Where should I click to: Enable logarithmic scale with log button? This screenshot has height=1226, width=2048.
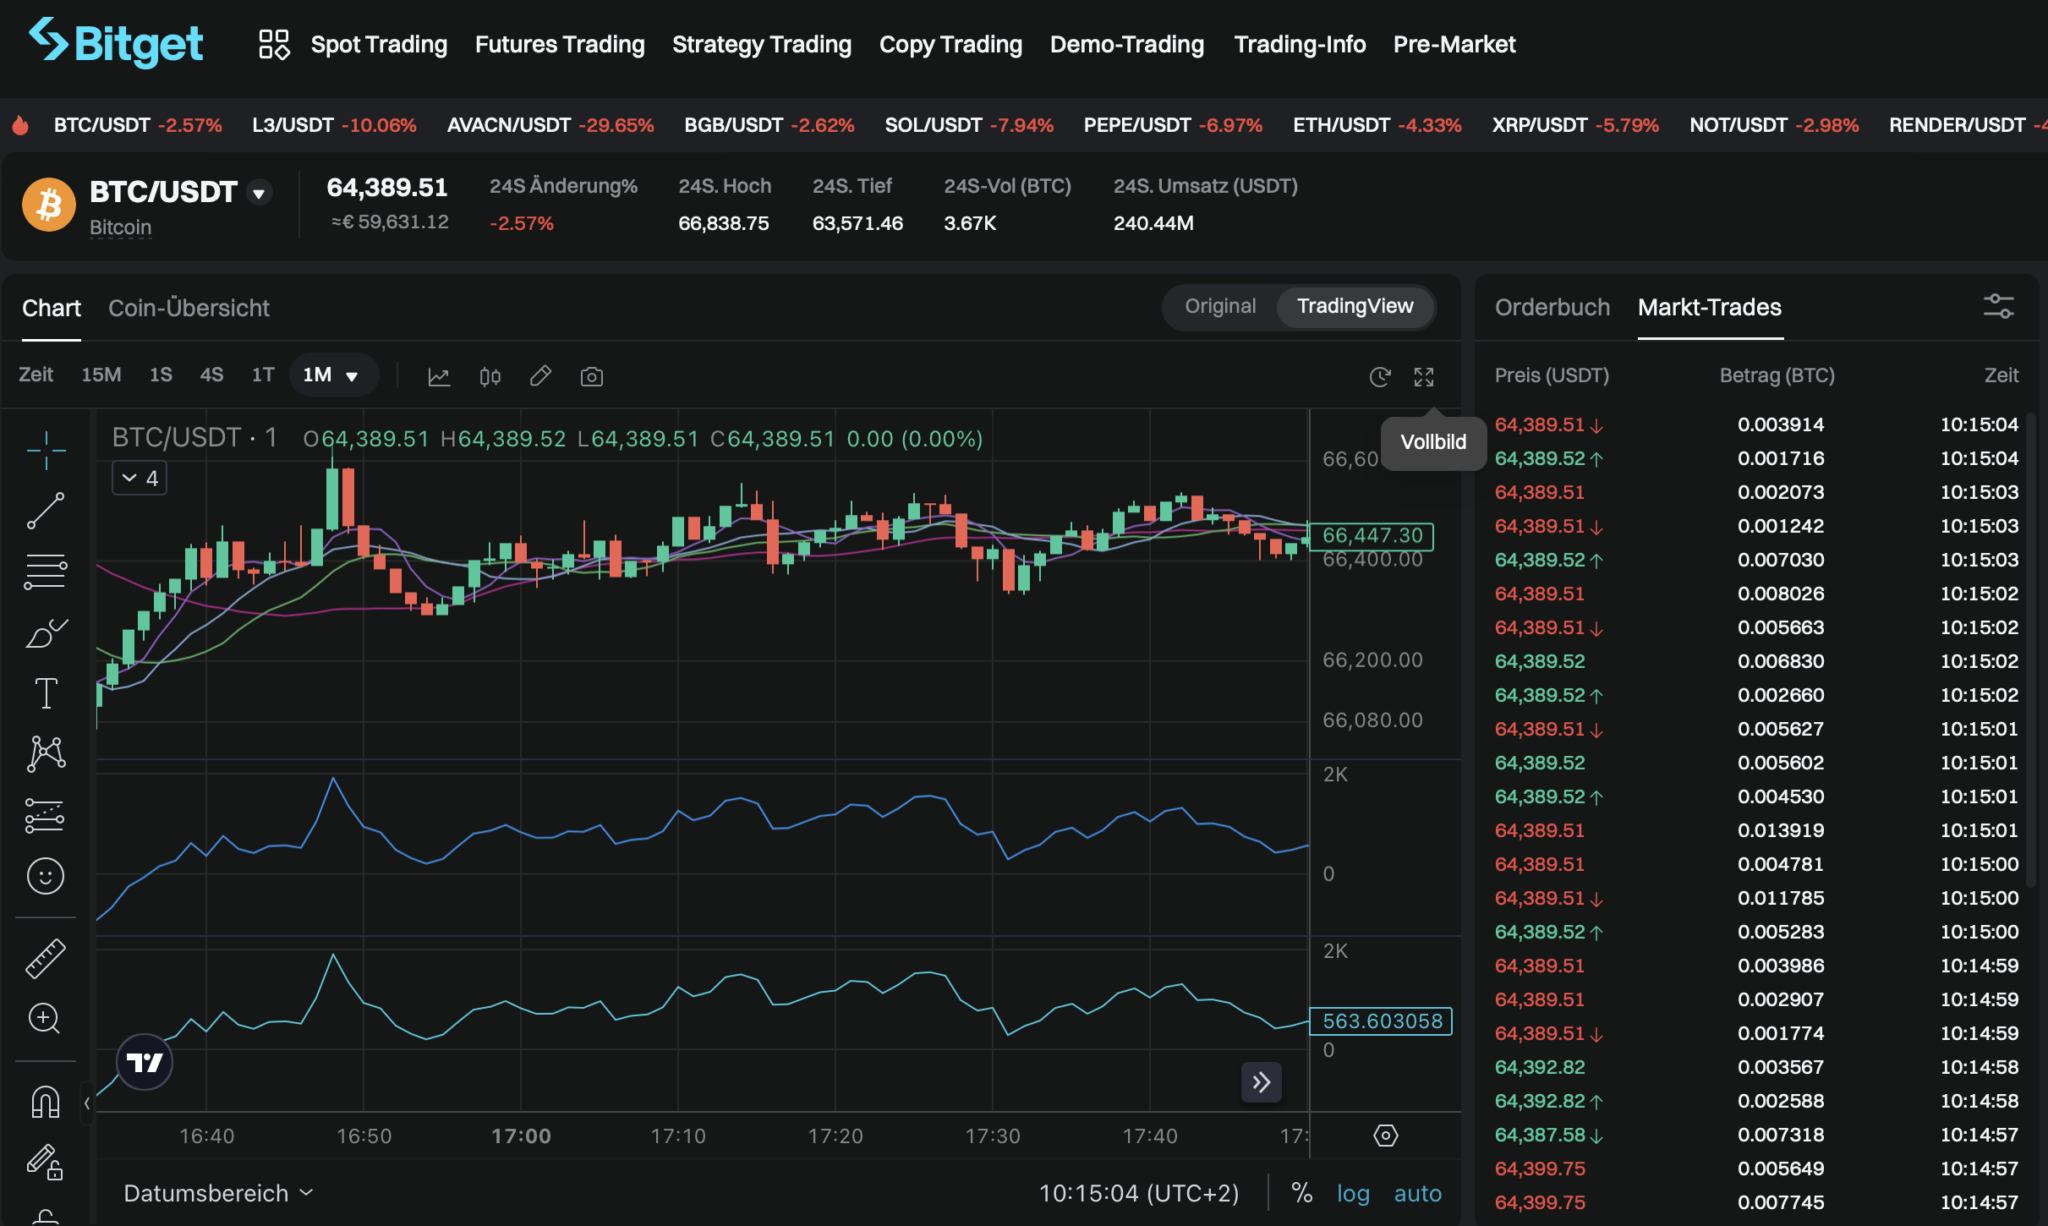(x=1353, y=1192)
